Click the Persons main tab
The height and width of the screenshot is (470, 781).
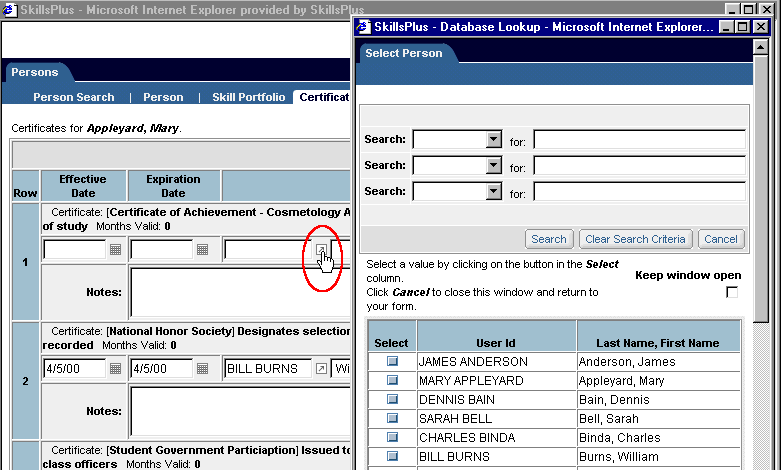35,72
